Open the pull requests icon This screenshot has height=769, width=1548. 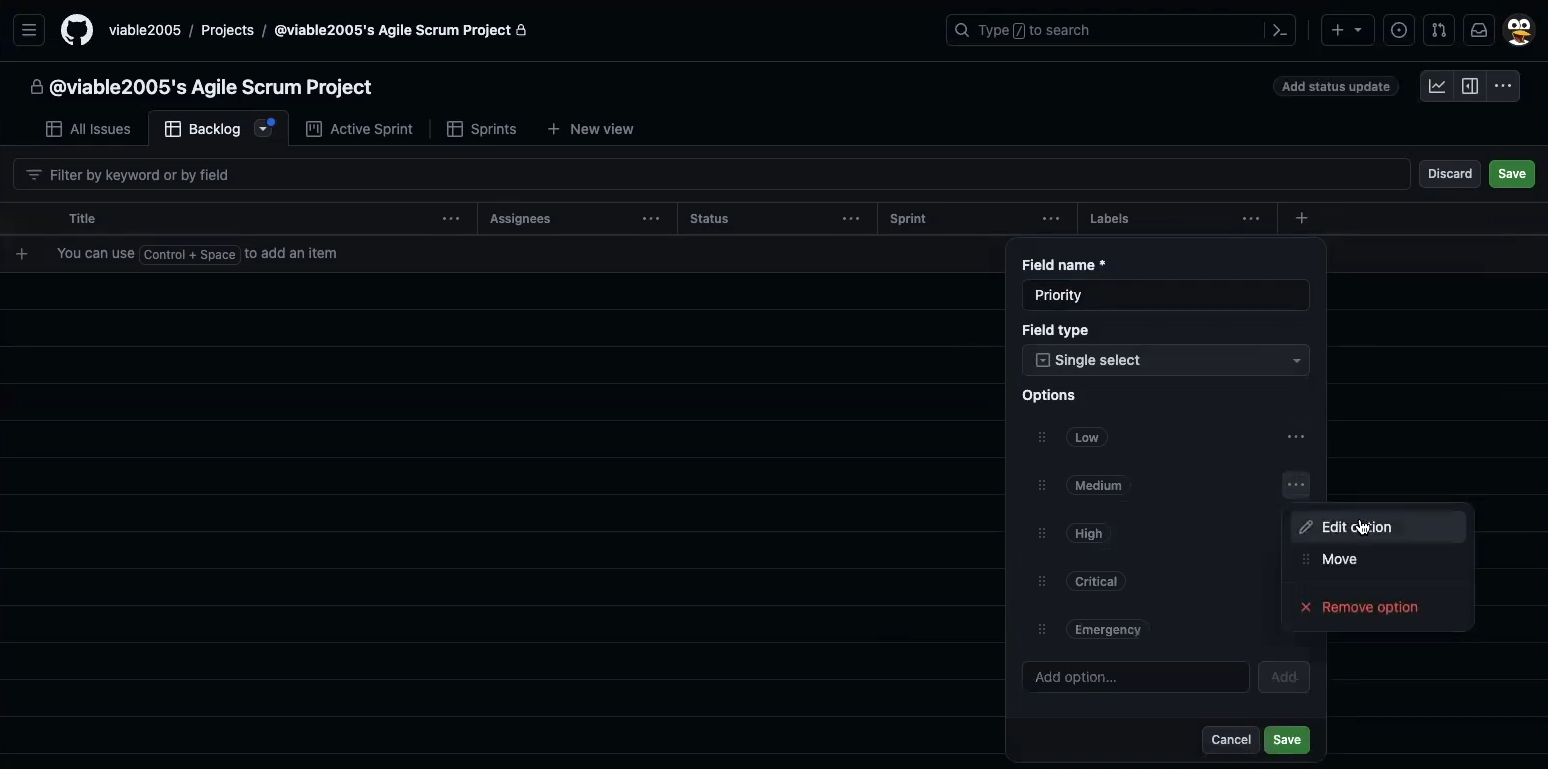1438,30
